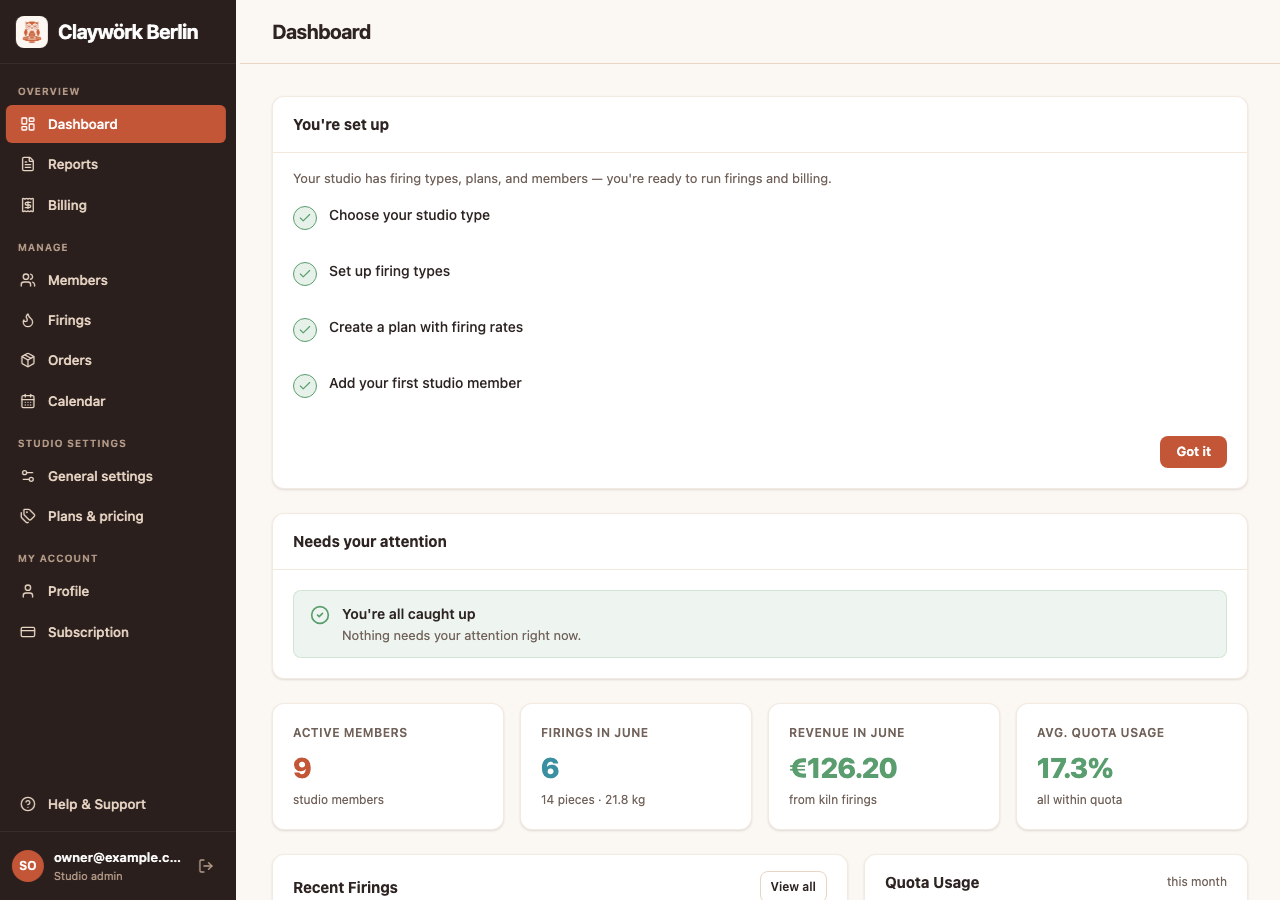The image size is (1280, 900).
Task: Click the Recent Firings heading
Action: [x=345, y=888]
